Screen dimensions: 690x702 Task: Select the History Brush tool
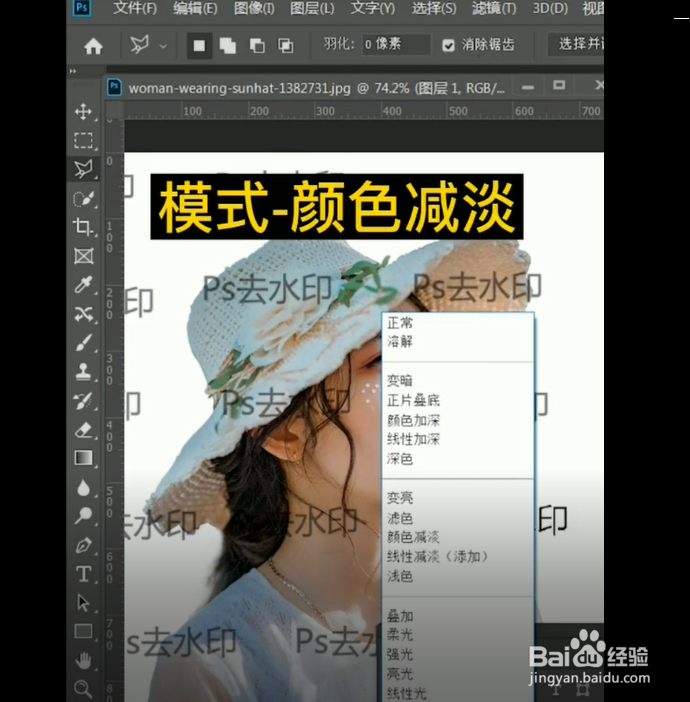coord(83,401)
